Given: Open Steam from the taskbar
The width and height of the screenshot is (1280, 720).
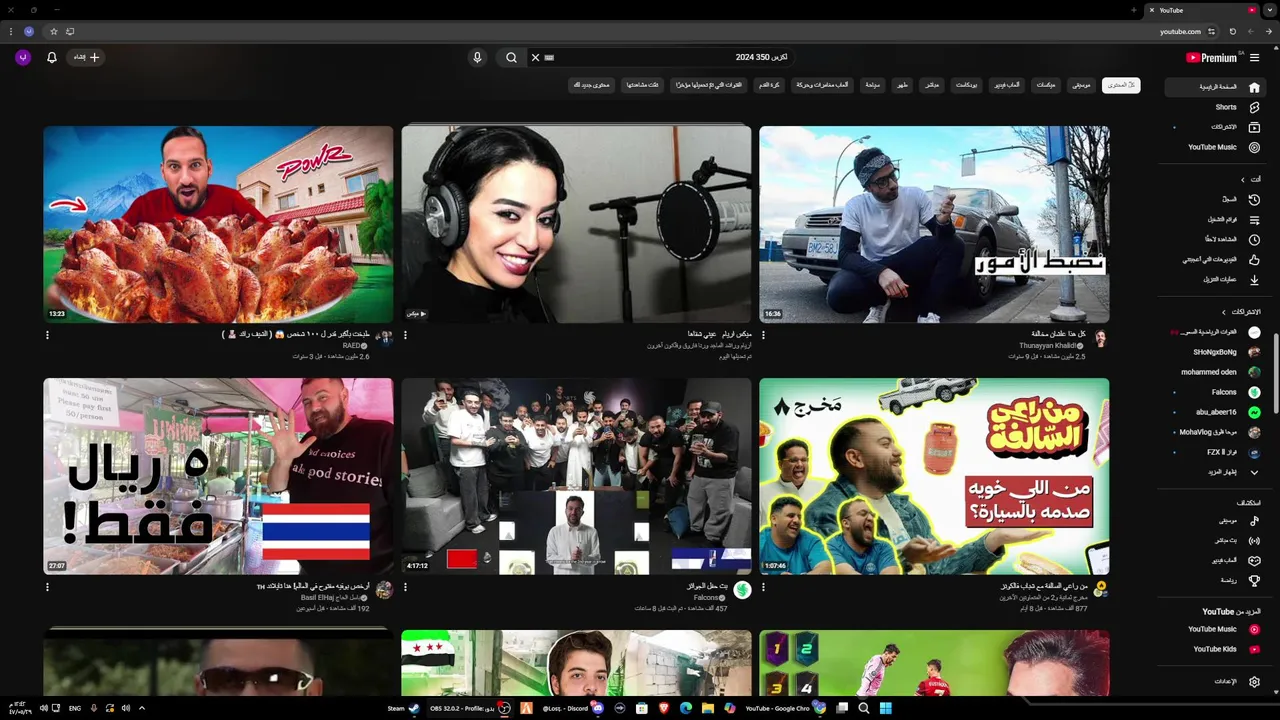Looking at the screenshot, I should click(404, 708).
